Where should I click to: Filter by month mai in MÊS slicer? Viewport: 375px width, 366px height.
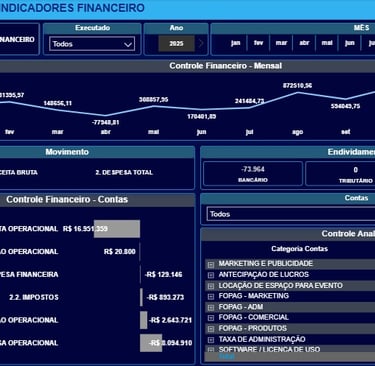tap(327, 43)
